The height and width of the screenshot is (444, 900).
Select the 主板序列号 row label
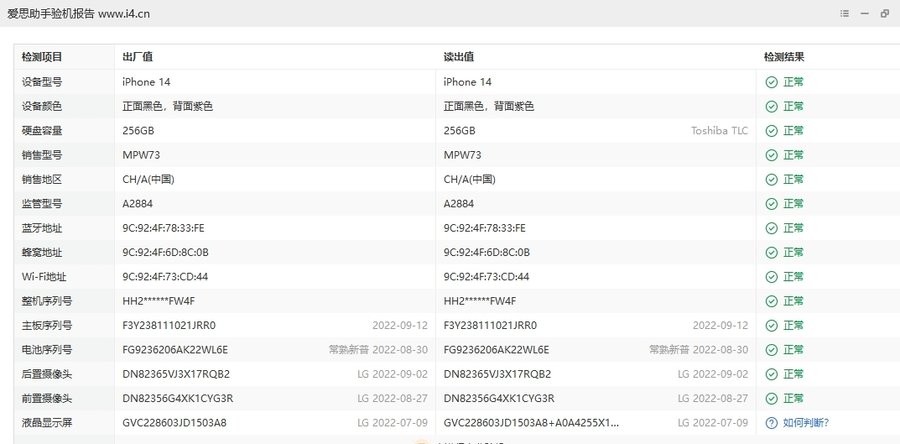coord(47,325)
